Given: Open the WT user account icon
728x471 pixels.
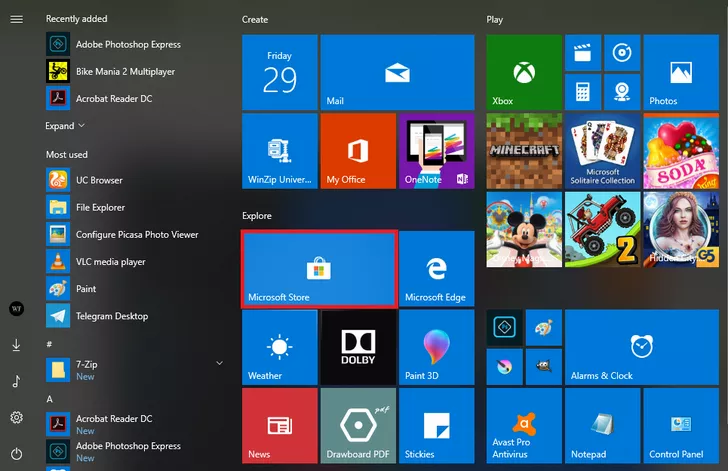Looking at the screenshot, I should coord(16,308).
